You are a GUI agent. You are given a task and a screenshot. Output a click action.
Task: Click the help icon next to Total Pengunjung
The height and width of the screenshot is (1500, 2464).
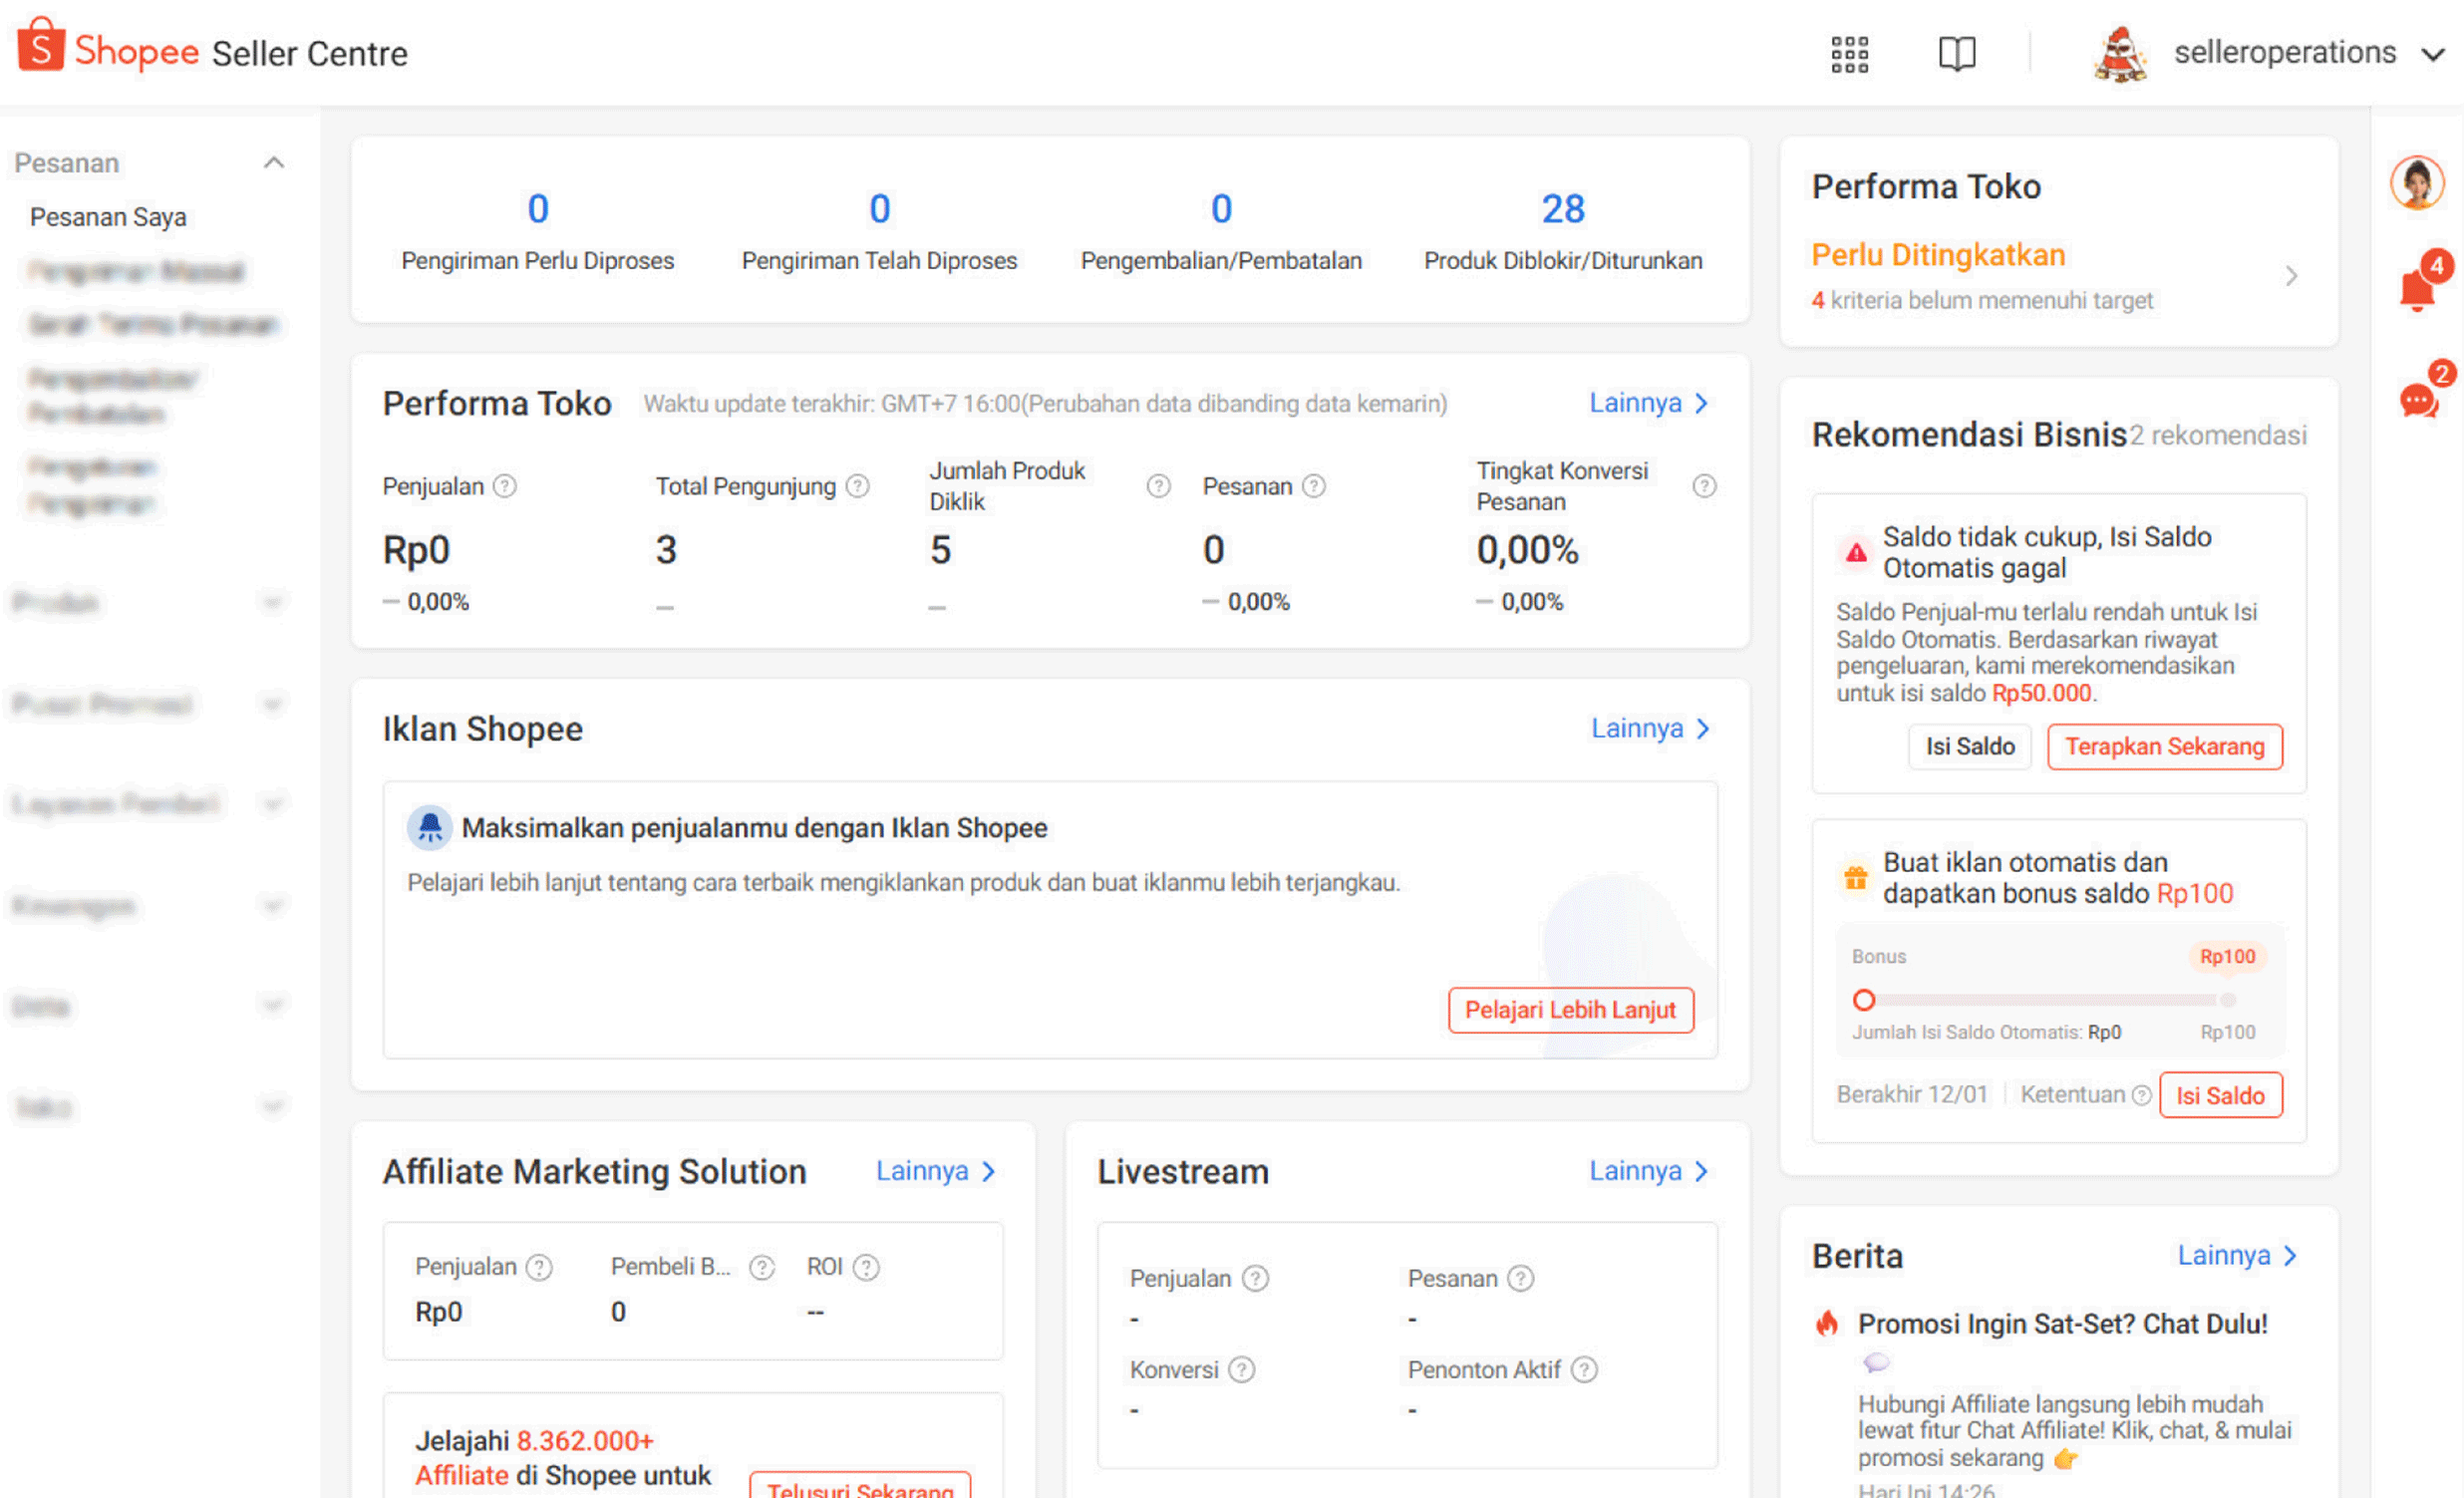[x=857, y=486]
